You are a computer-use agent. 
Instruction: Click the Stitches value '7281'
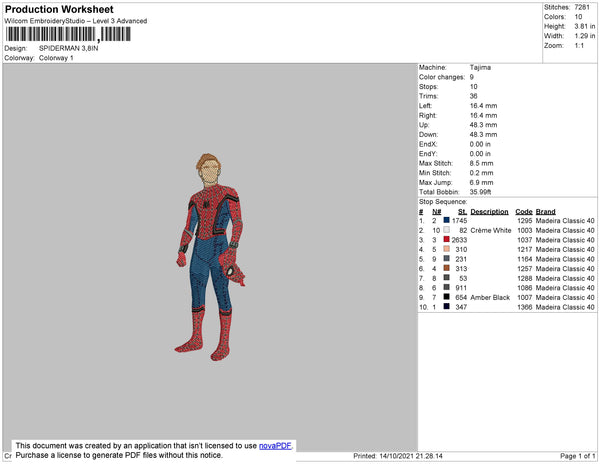click(x=582, y=7)
